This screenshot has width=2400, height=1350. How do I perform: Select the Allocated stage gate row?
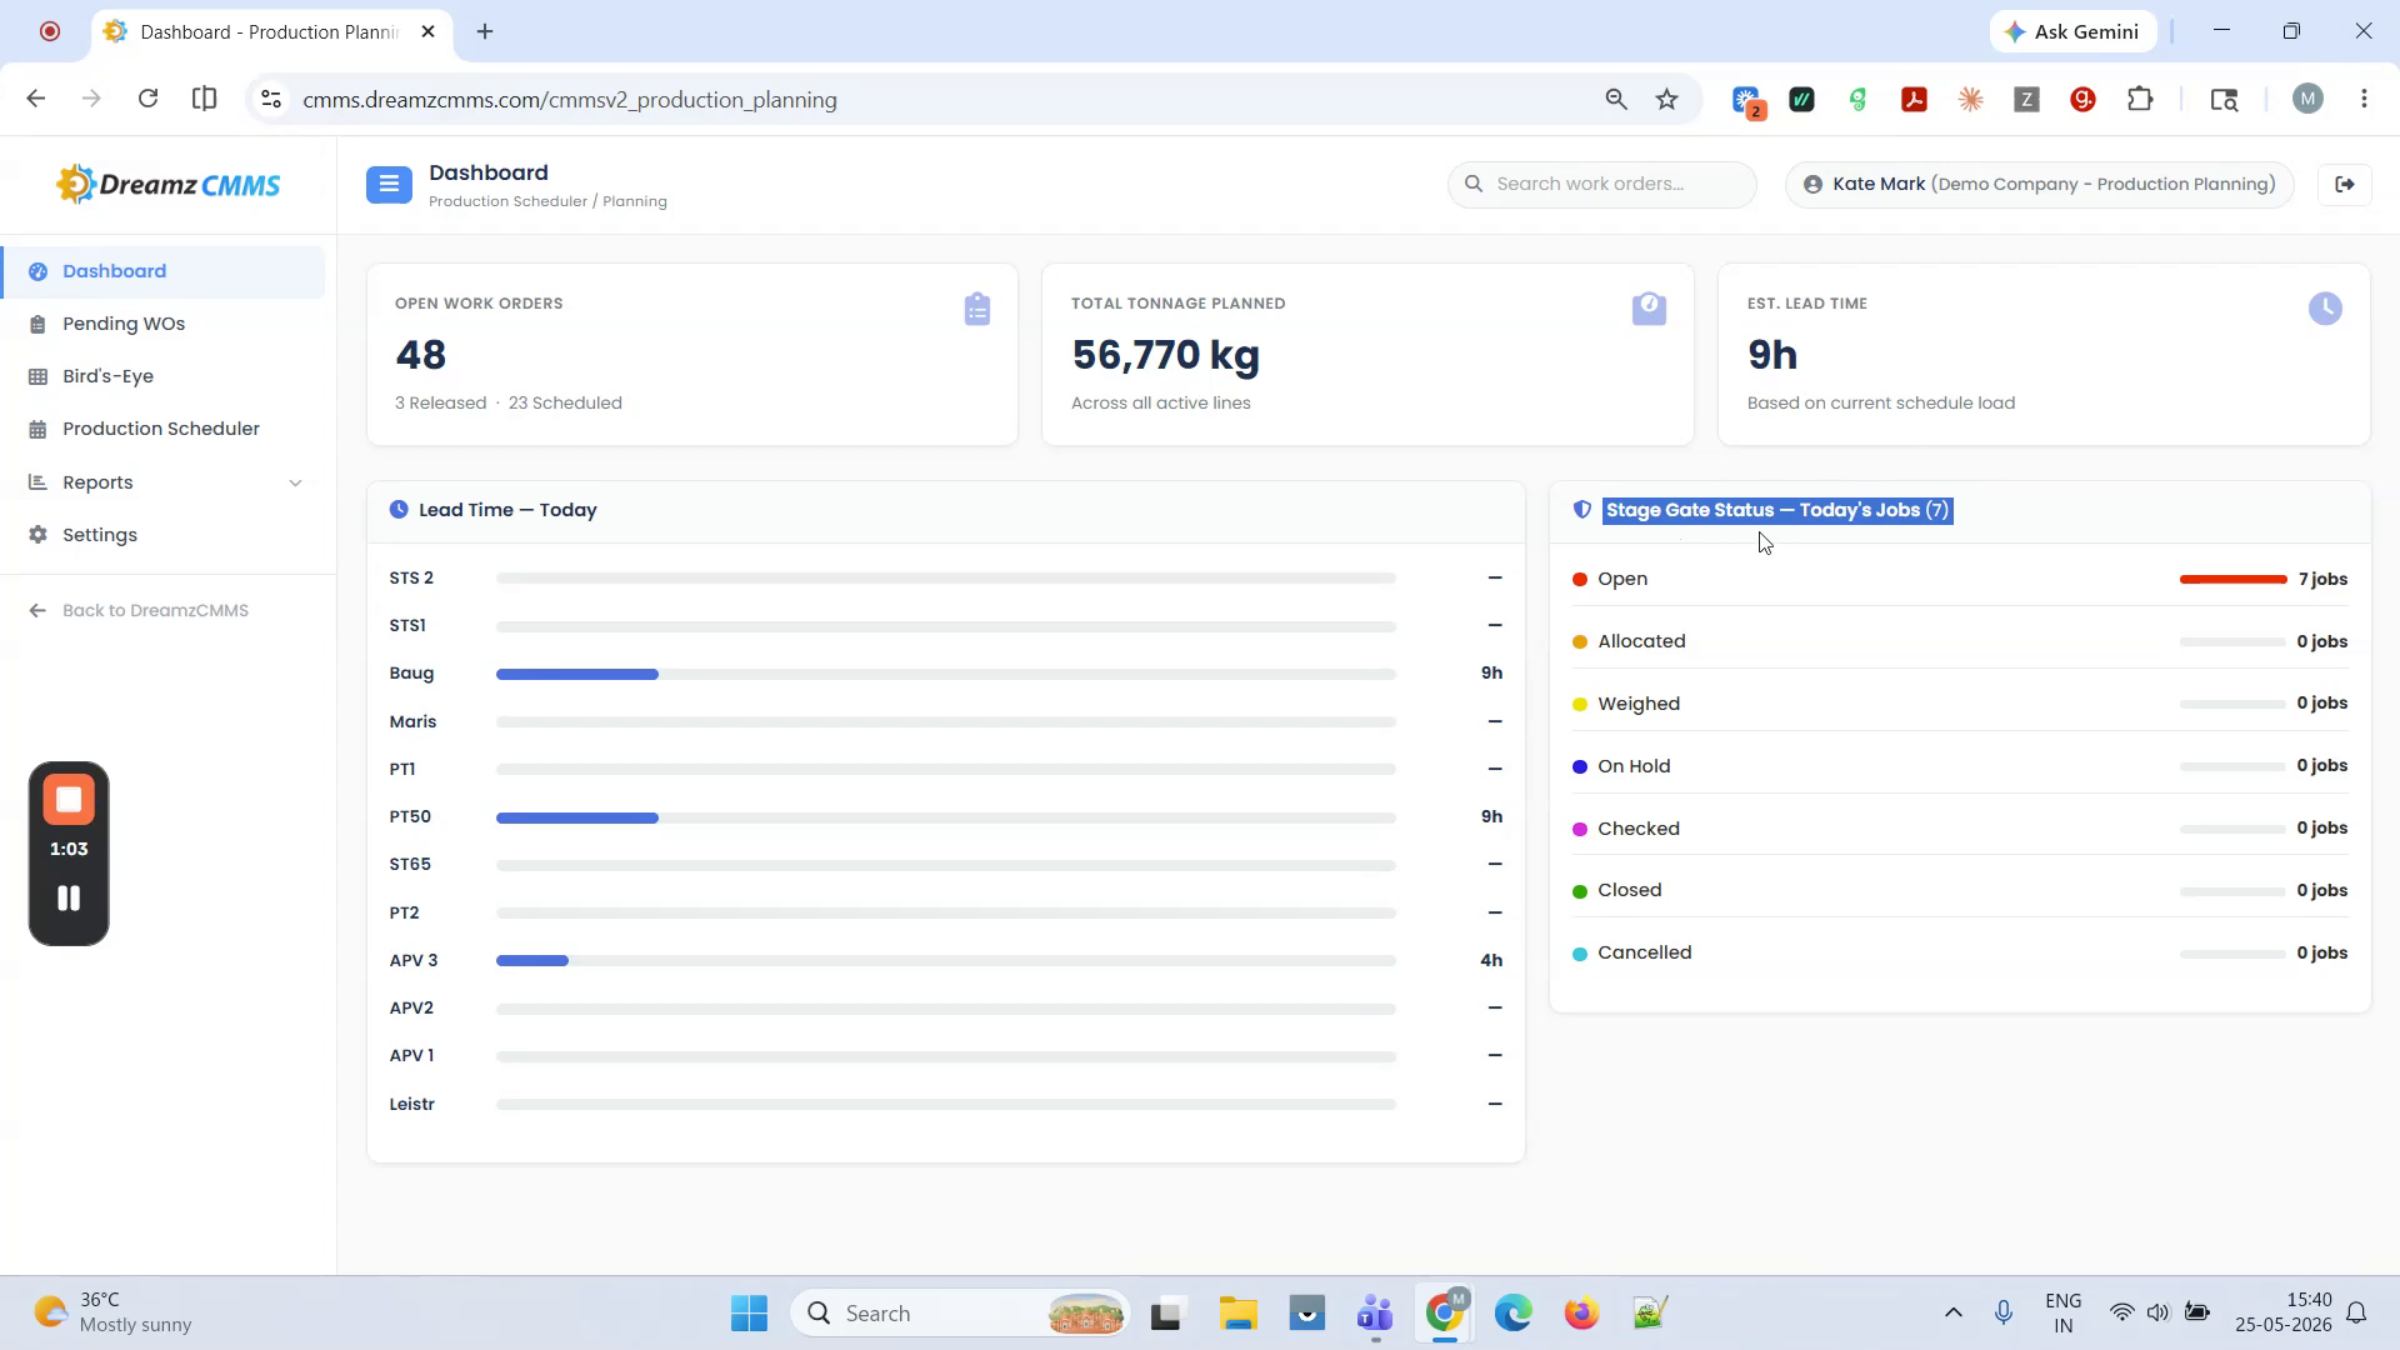[x=1959, y=641]
